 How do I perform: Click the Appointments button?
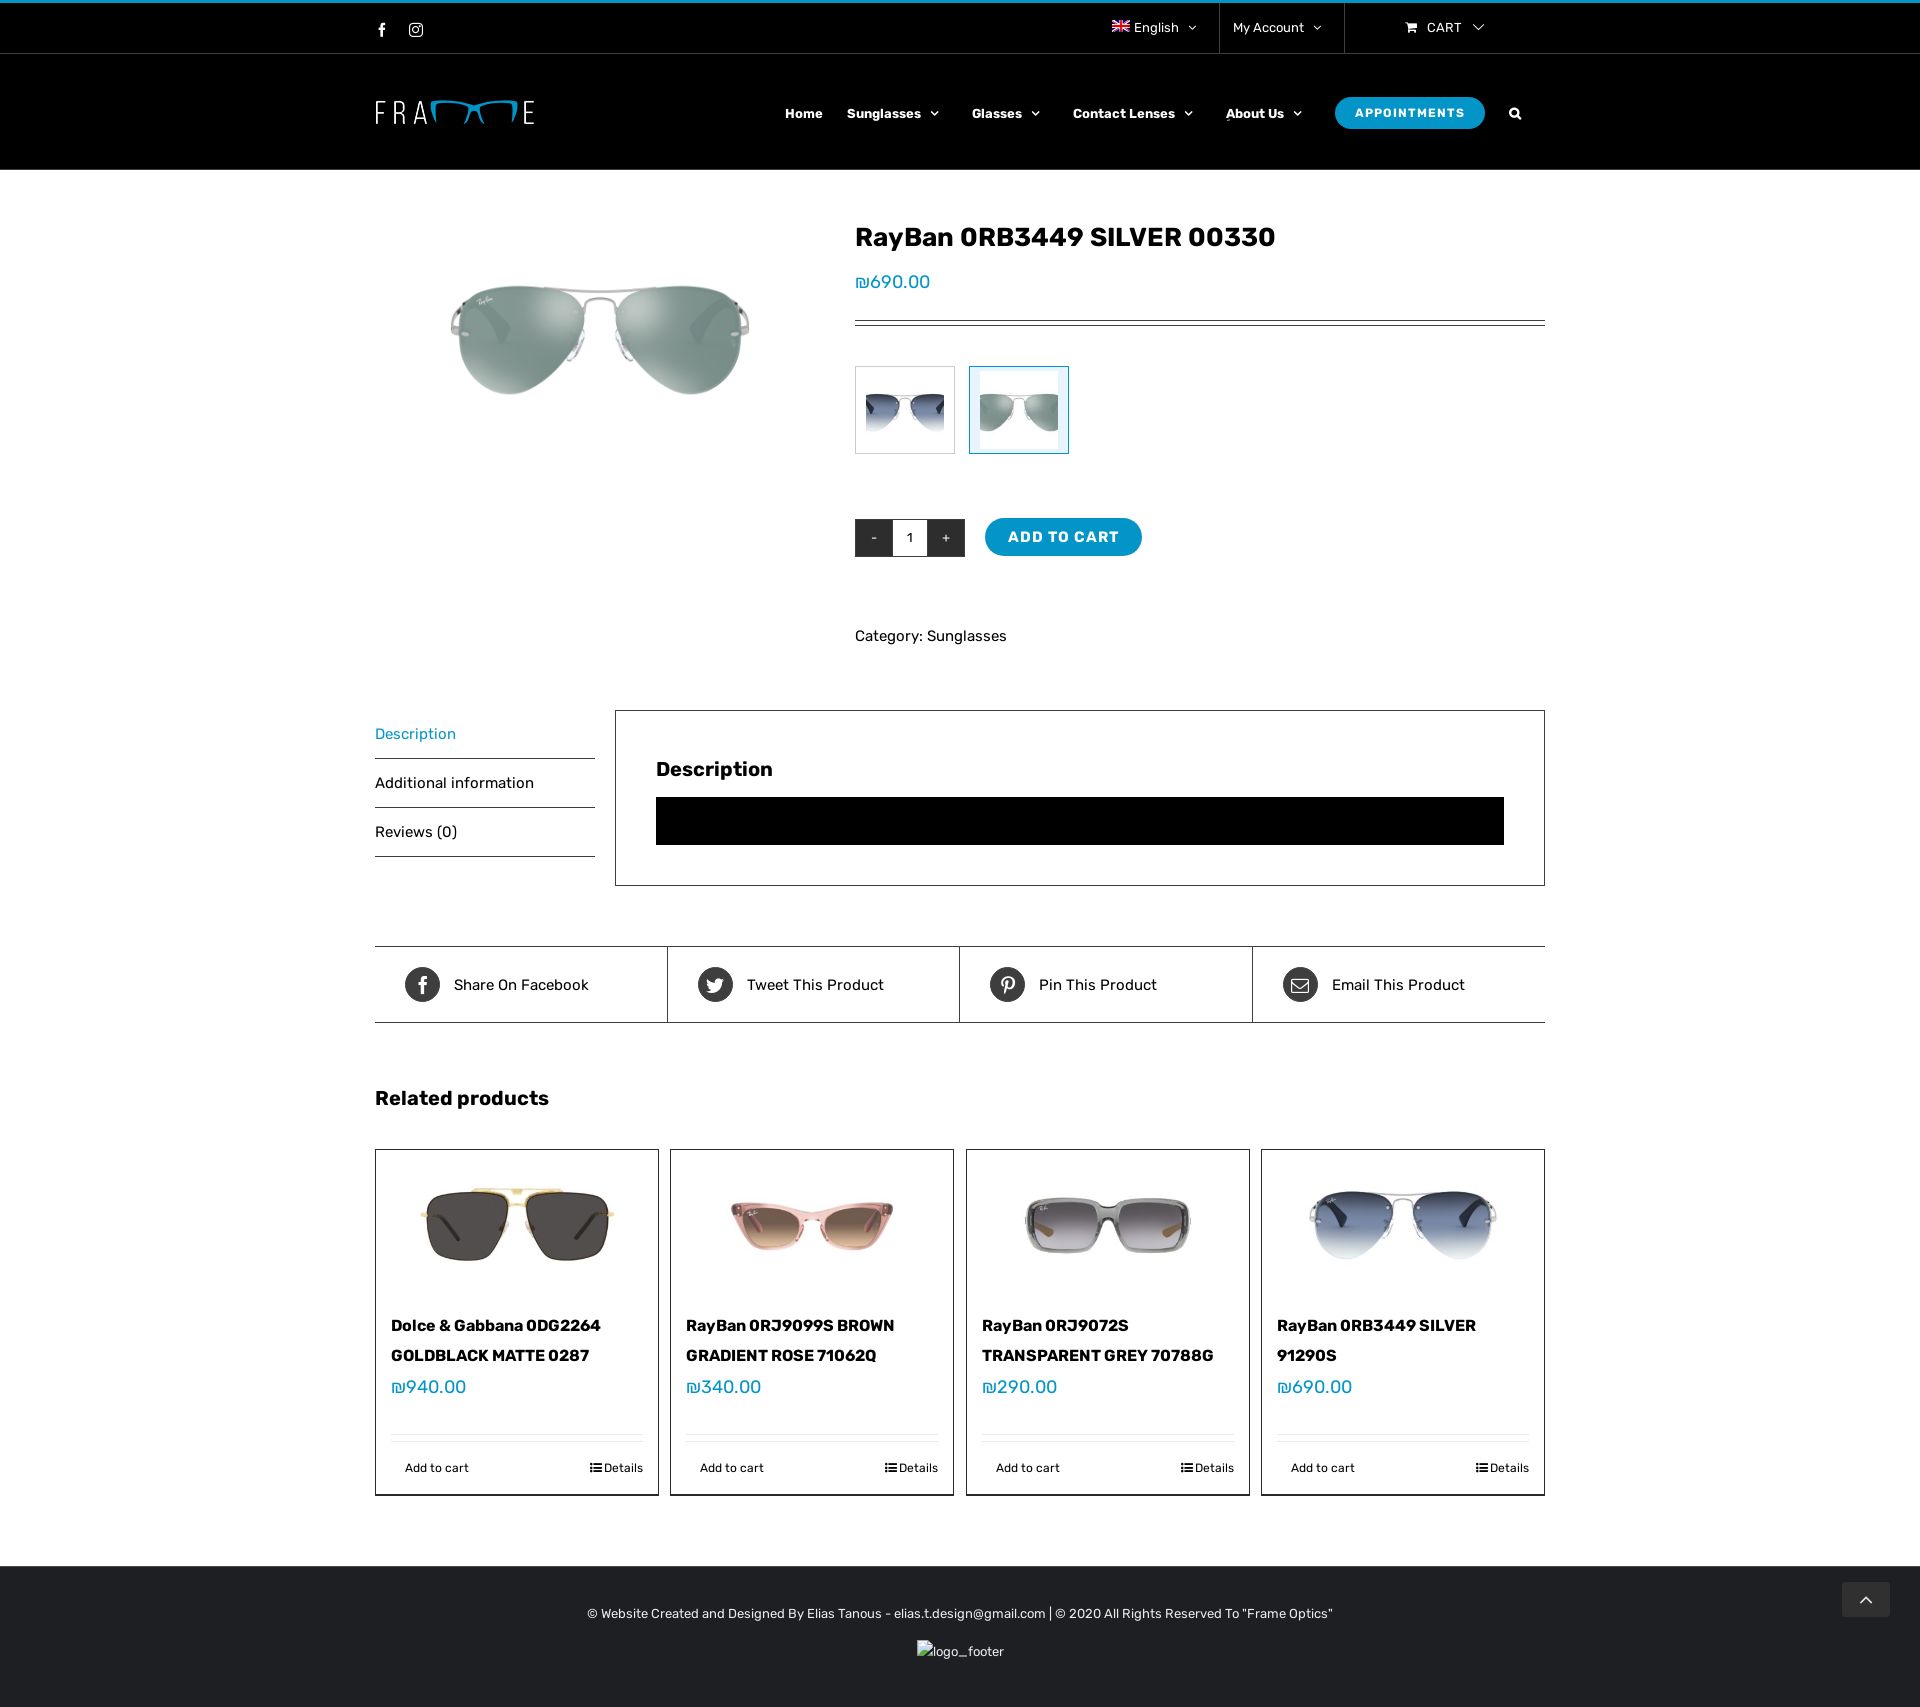click(x=1410, y=113)
